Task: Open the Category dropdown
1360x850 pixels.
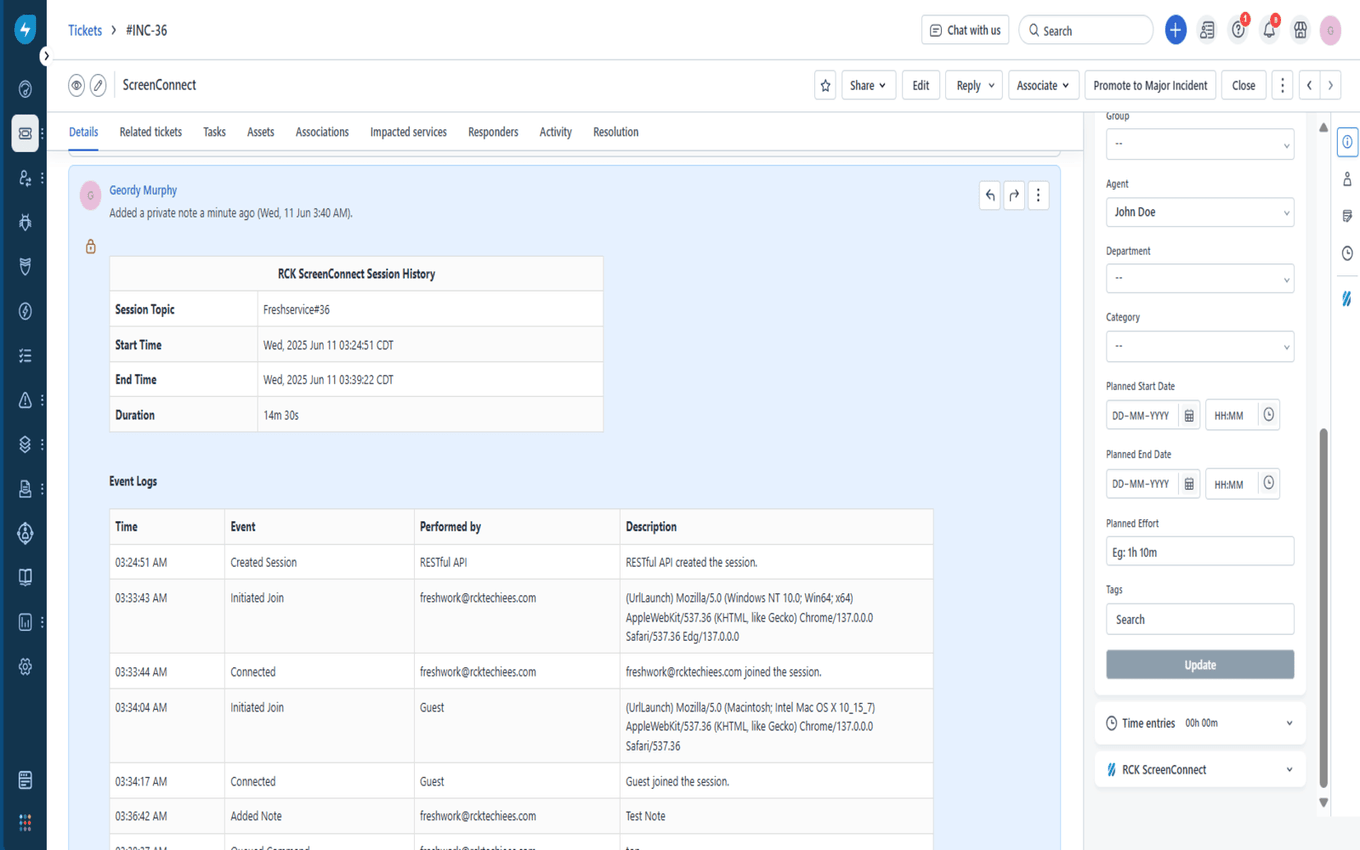Action: (1200, 346)
